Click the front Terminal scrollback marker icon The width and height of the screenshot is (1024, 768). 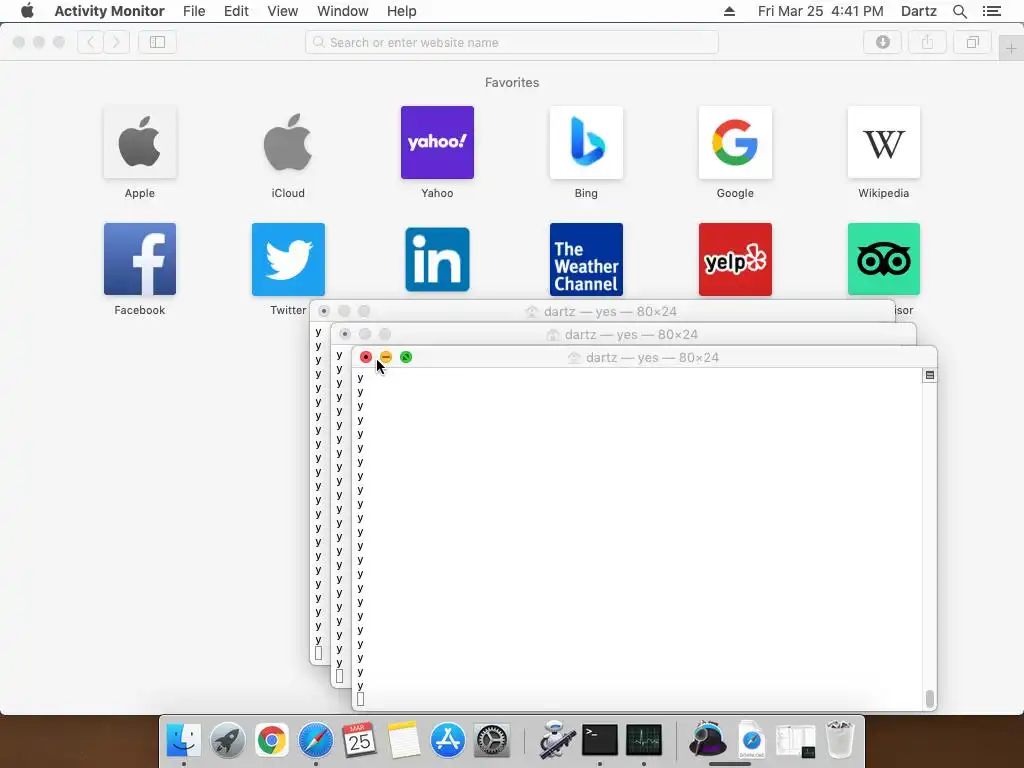[929, 375]
